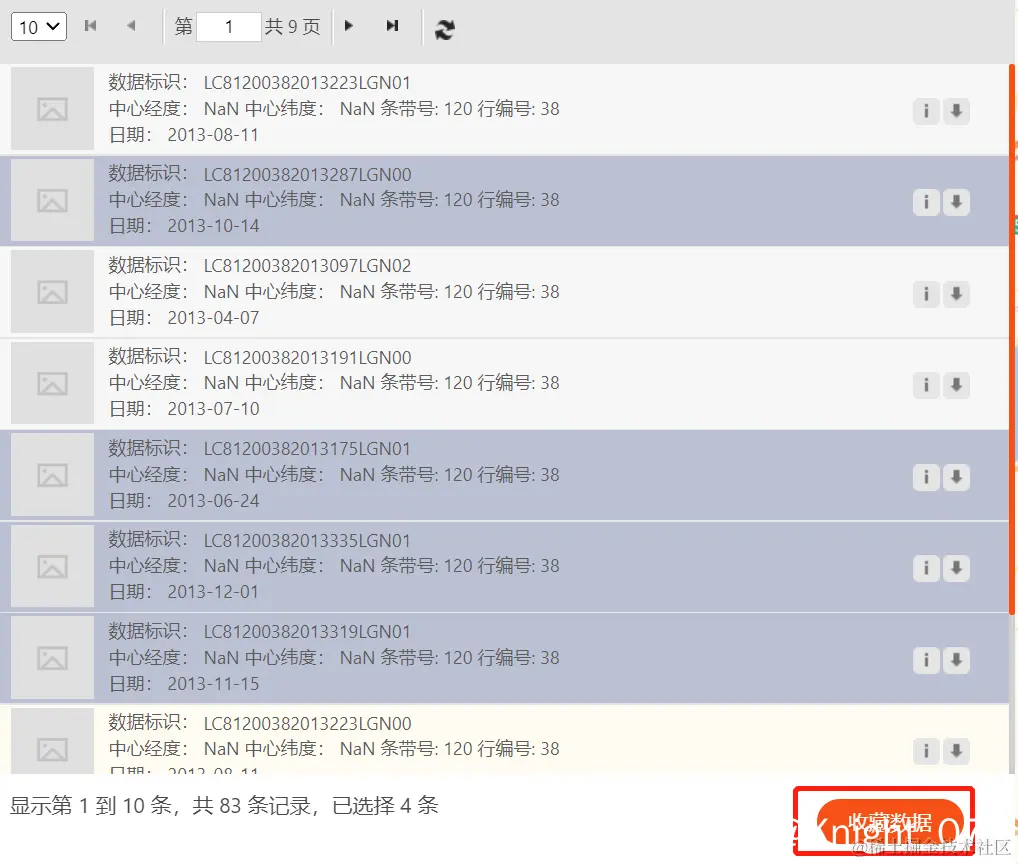Click the date 2013-11-15
Viewport: 1018px width, 864px height.
213,684
